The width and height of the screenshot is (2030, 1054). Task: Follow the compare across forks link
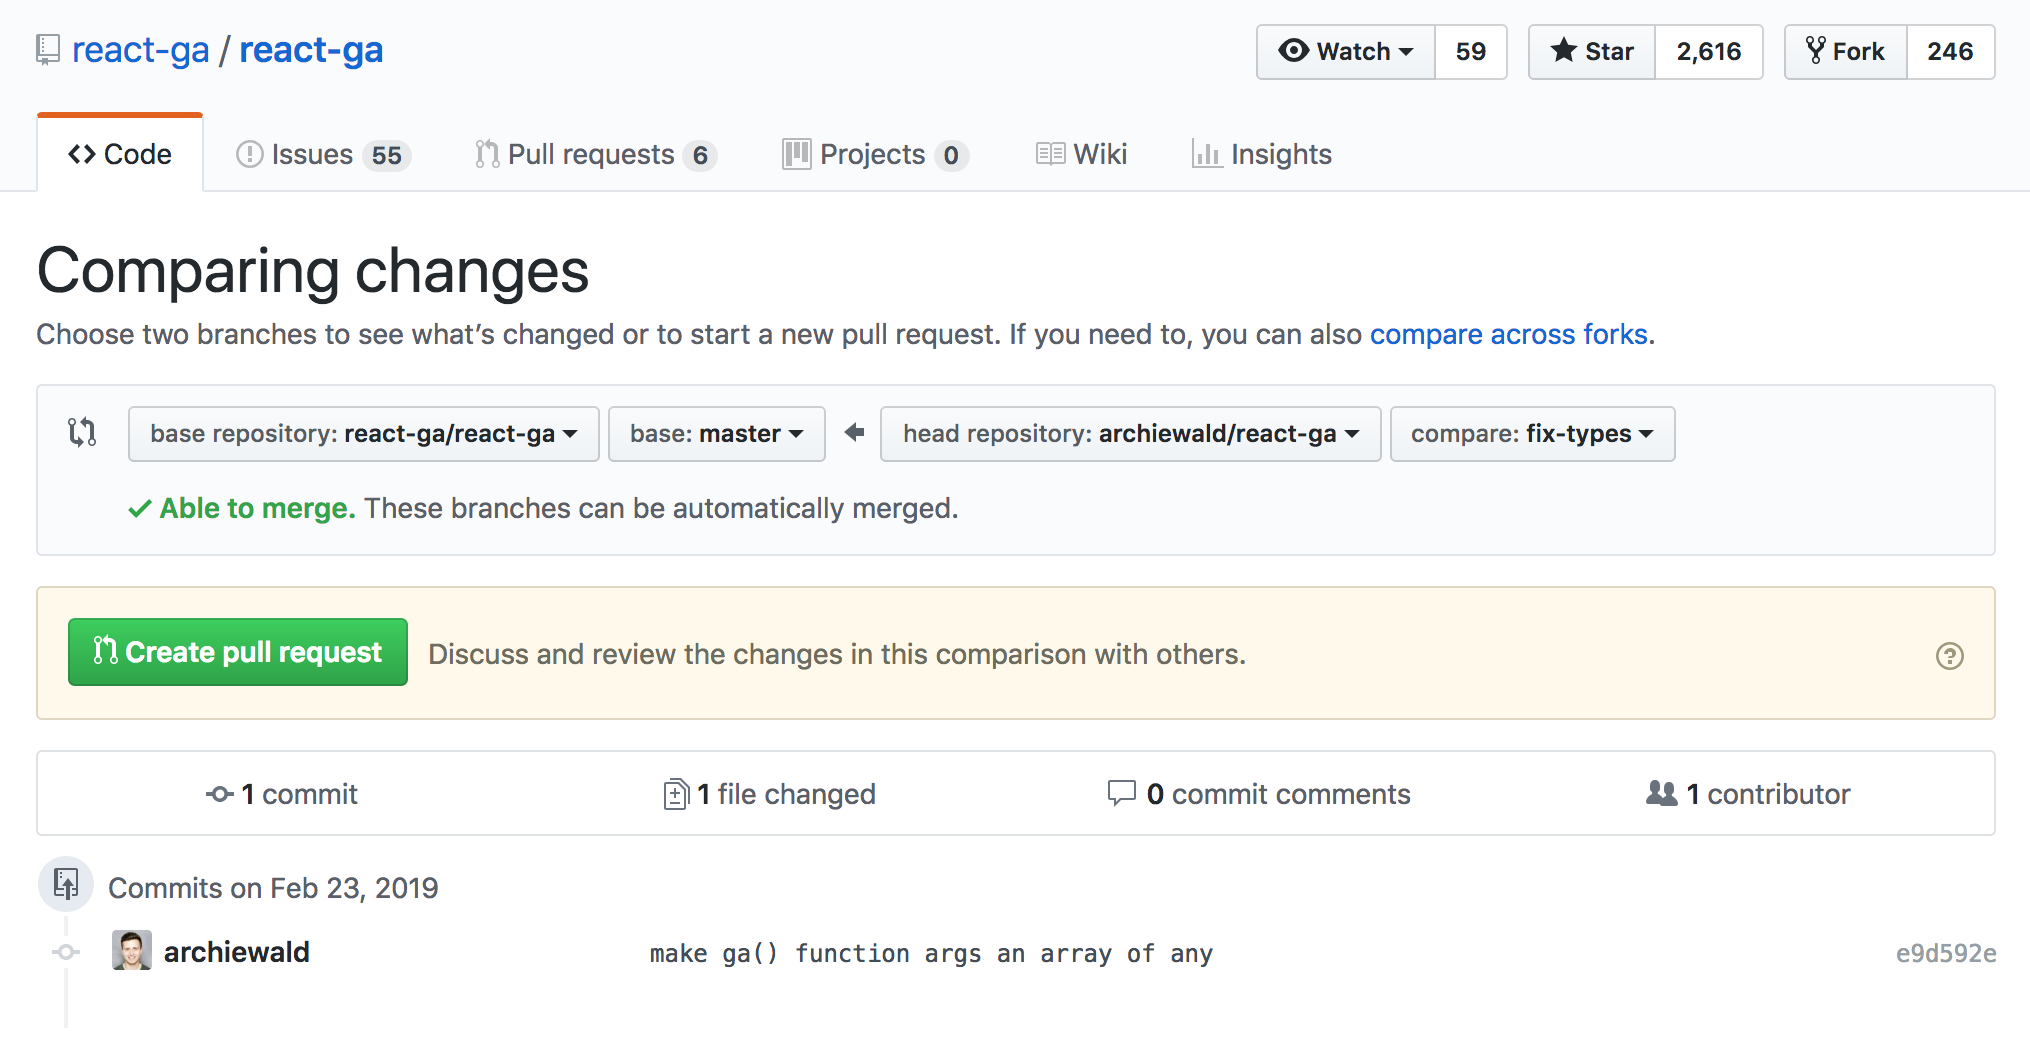tap(1509, 334)
